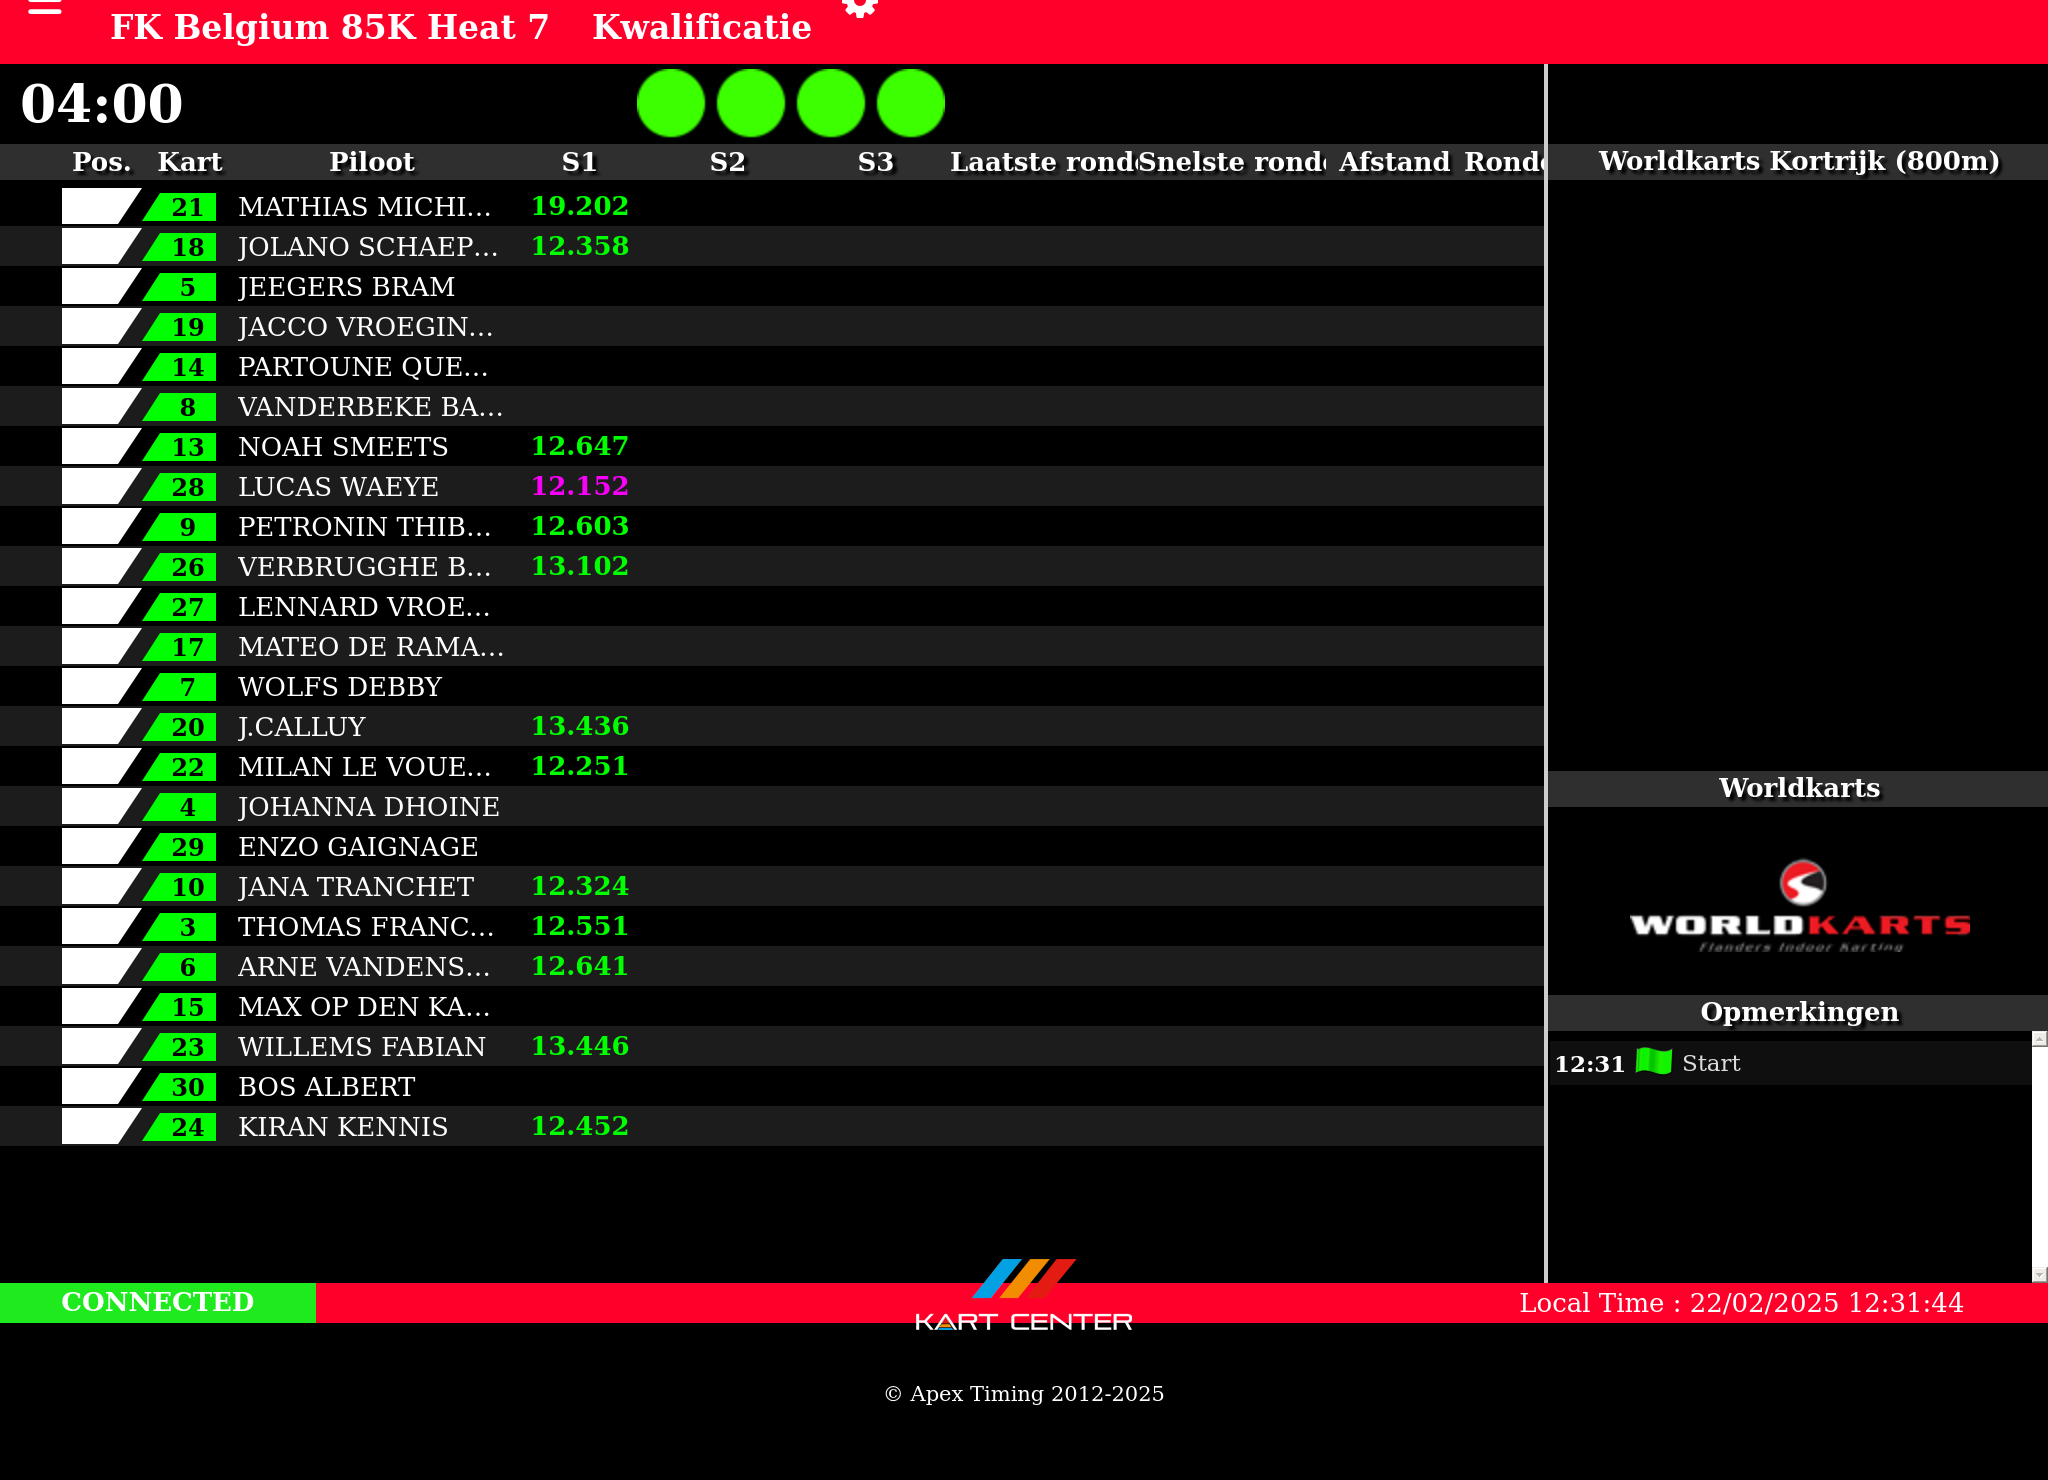
Task: Click the Snelste ronde column header
Action: 1230,162
